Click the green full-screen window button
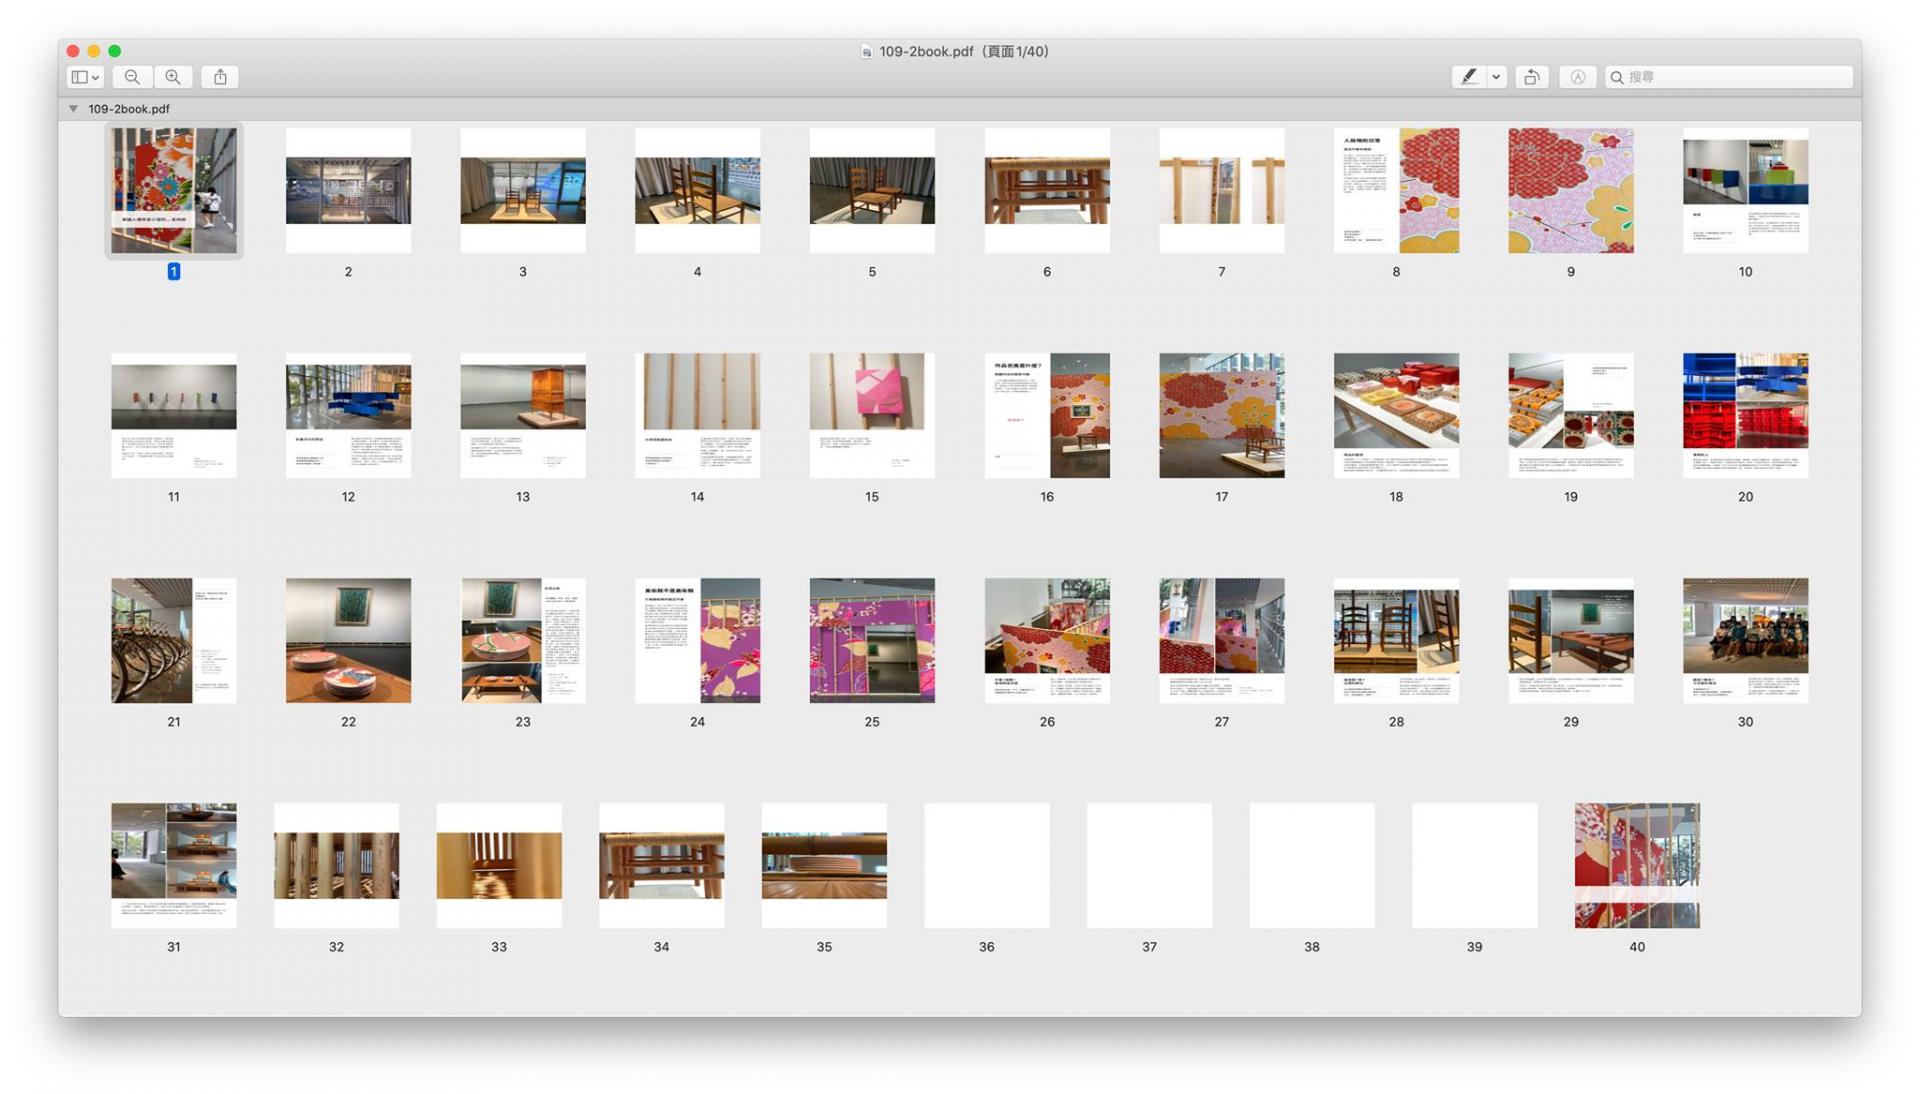 click(x=115, y=51)
